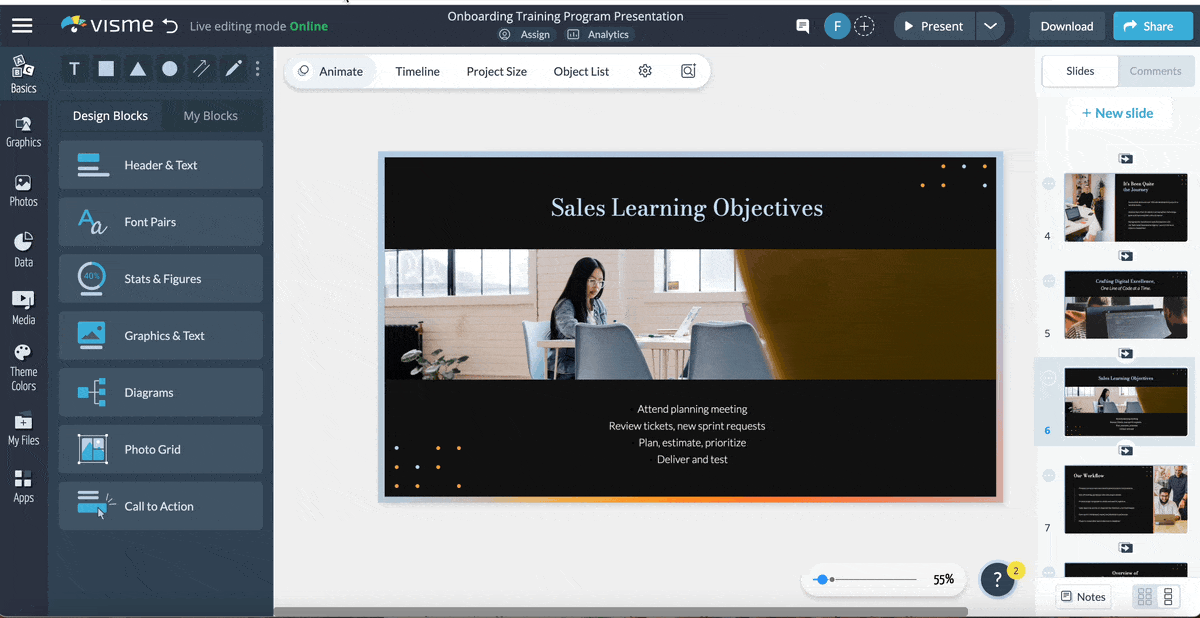Select the pen draw tool
Image resolution: width=1200 pixels, height=618 pixels.
pyautogui.click(x=233, y=69)
